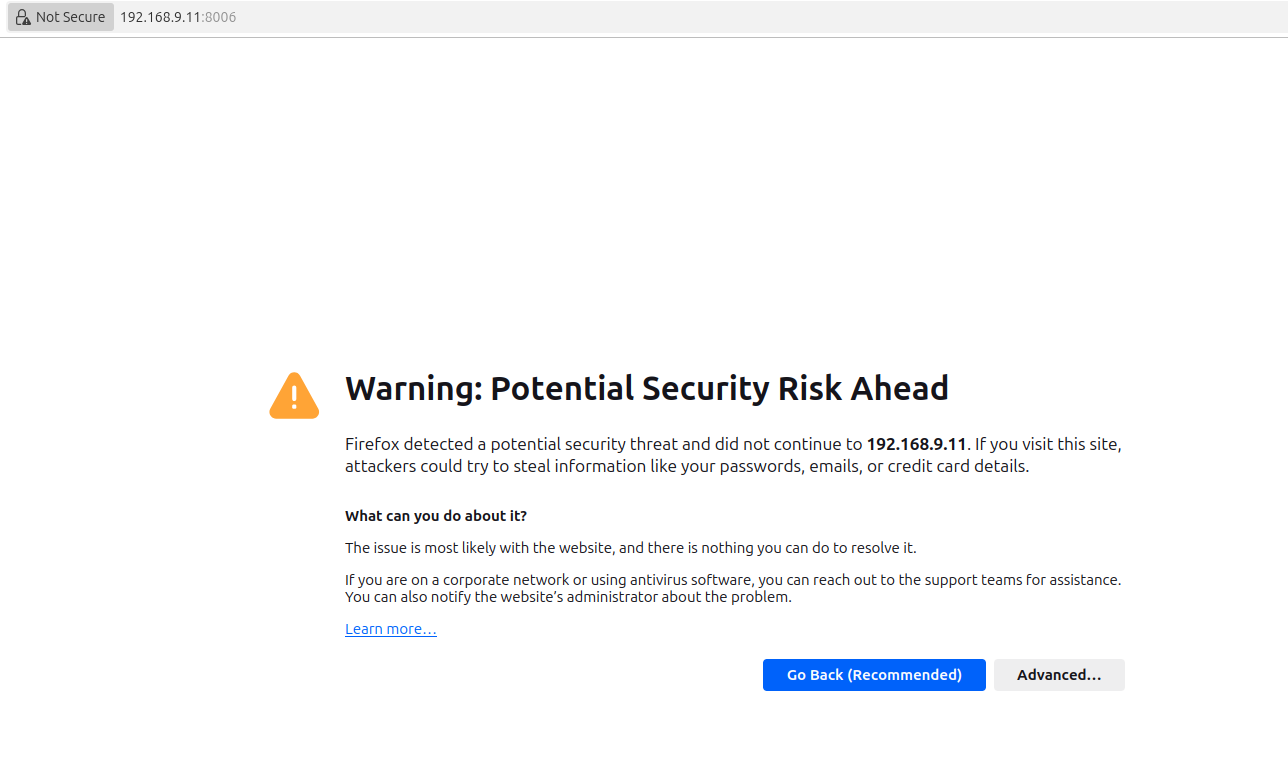Click the greyed :8006 port in the URL
The height and width of the screenshot is (762, 1288).
point(220,17)
